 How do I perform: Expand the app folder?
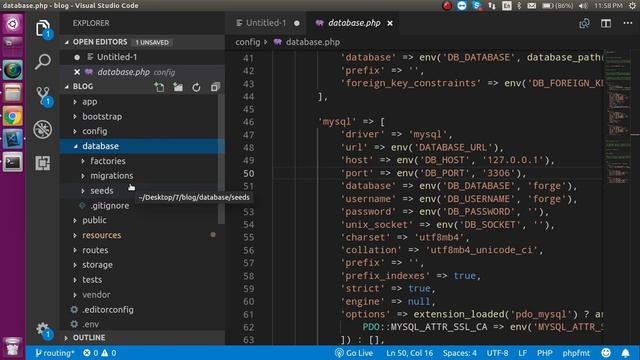tap(142, 102)
